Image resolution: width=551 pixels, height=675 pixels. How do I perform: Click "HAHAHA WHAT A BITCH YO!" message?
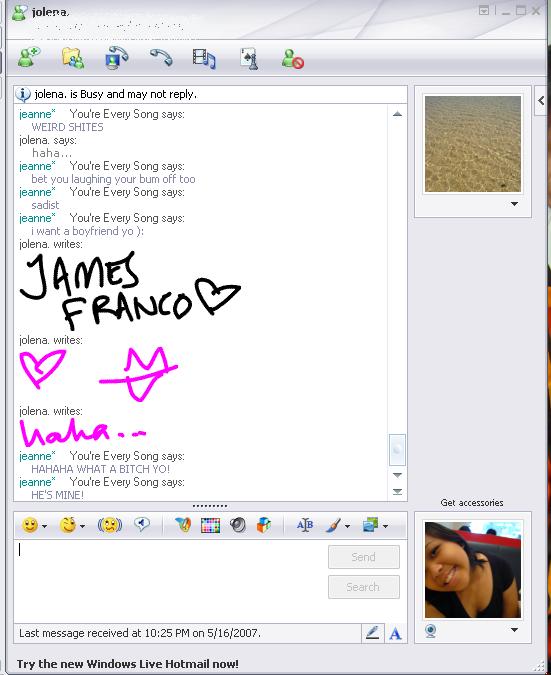tap(100, 469)
